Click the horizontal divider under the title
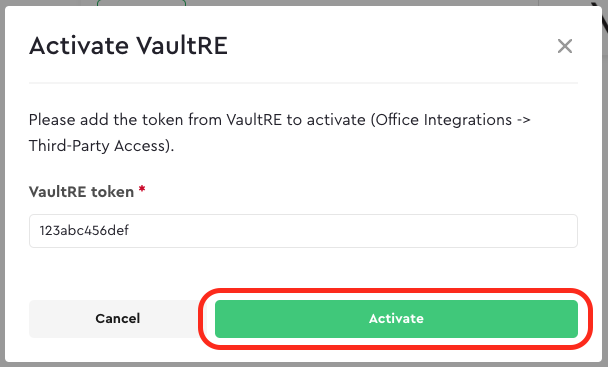The width and height of the screenshot is (608, 367). click(303, 83)
